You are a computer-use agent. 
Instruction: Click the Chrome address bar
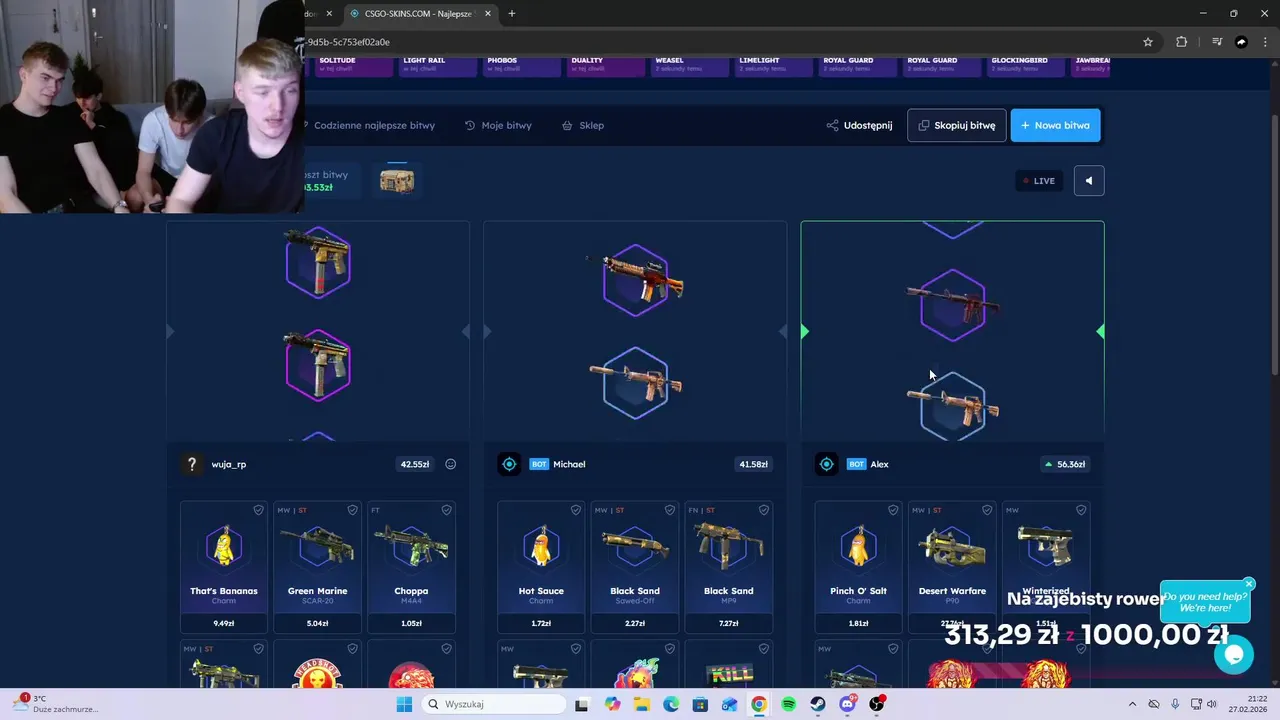pos(720,42)
